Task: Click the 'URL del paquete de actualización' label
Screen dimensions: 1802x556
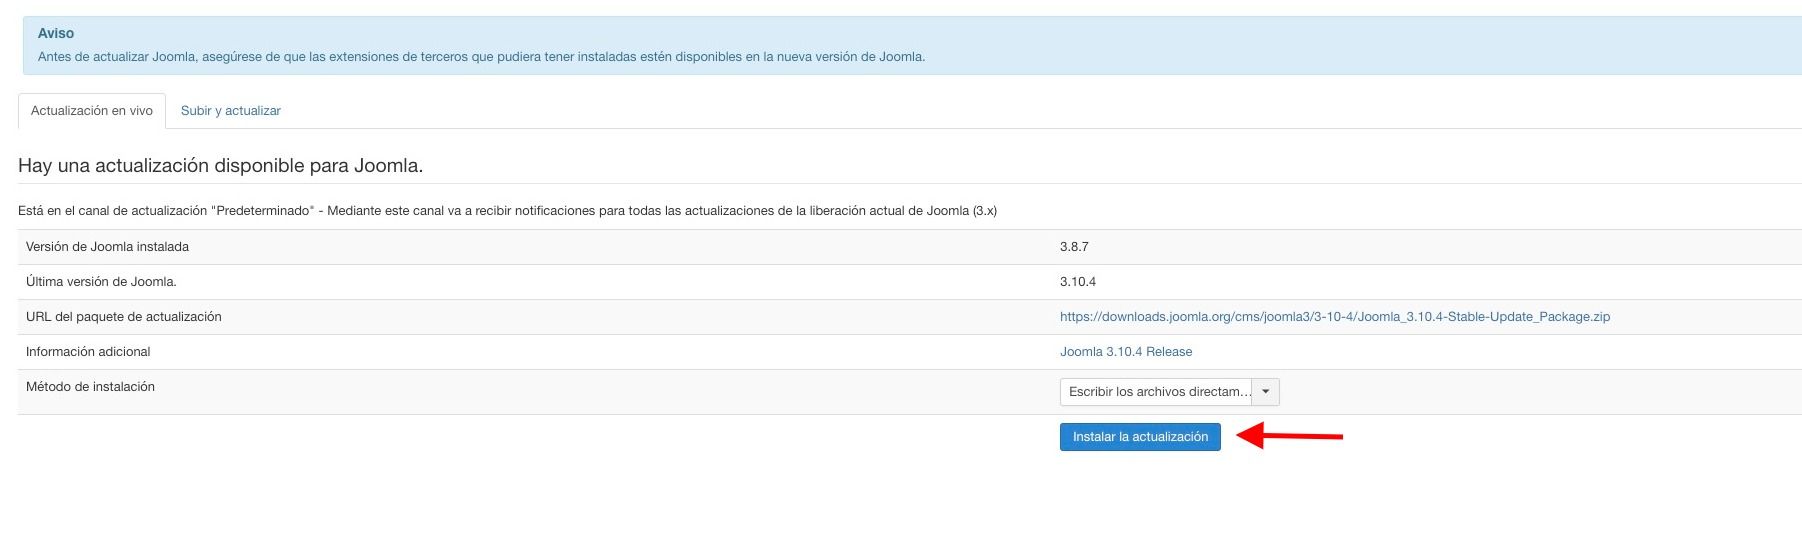Action: [124, 317]
